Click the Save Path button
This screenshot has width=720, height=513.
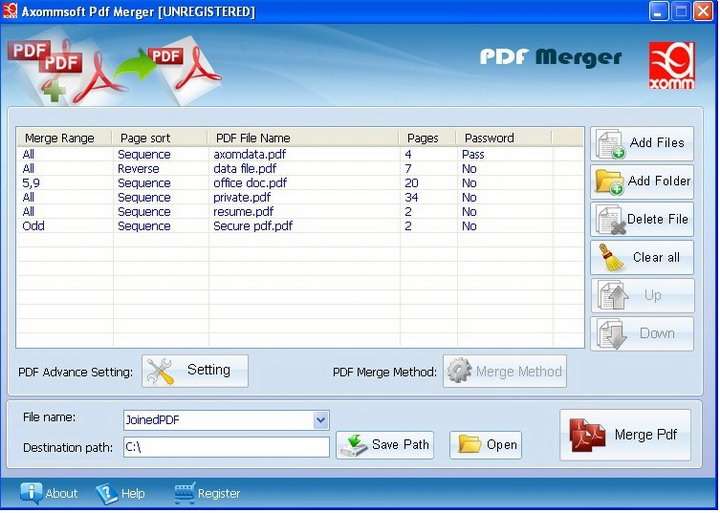pyautogui.click(x=385, y=445)
